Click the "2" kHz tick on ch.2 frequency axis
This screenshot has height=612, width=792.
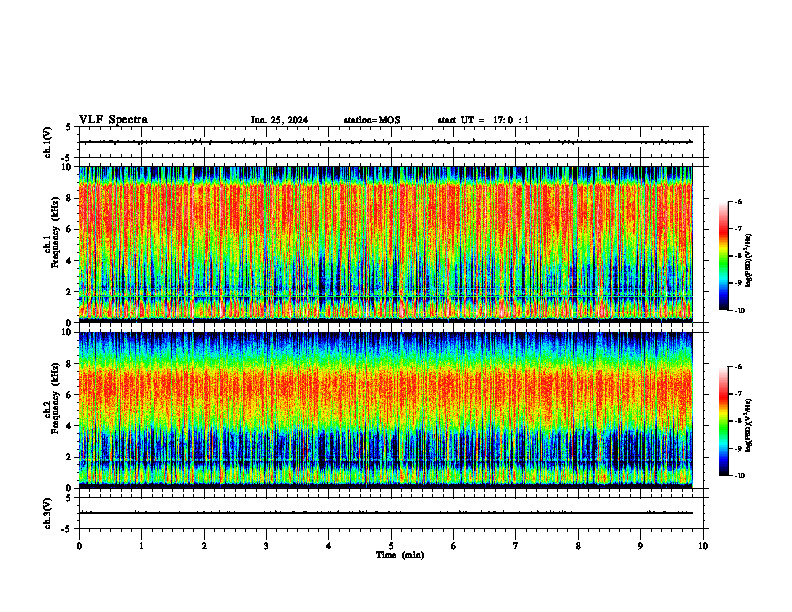click(70, 457)
